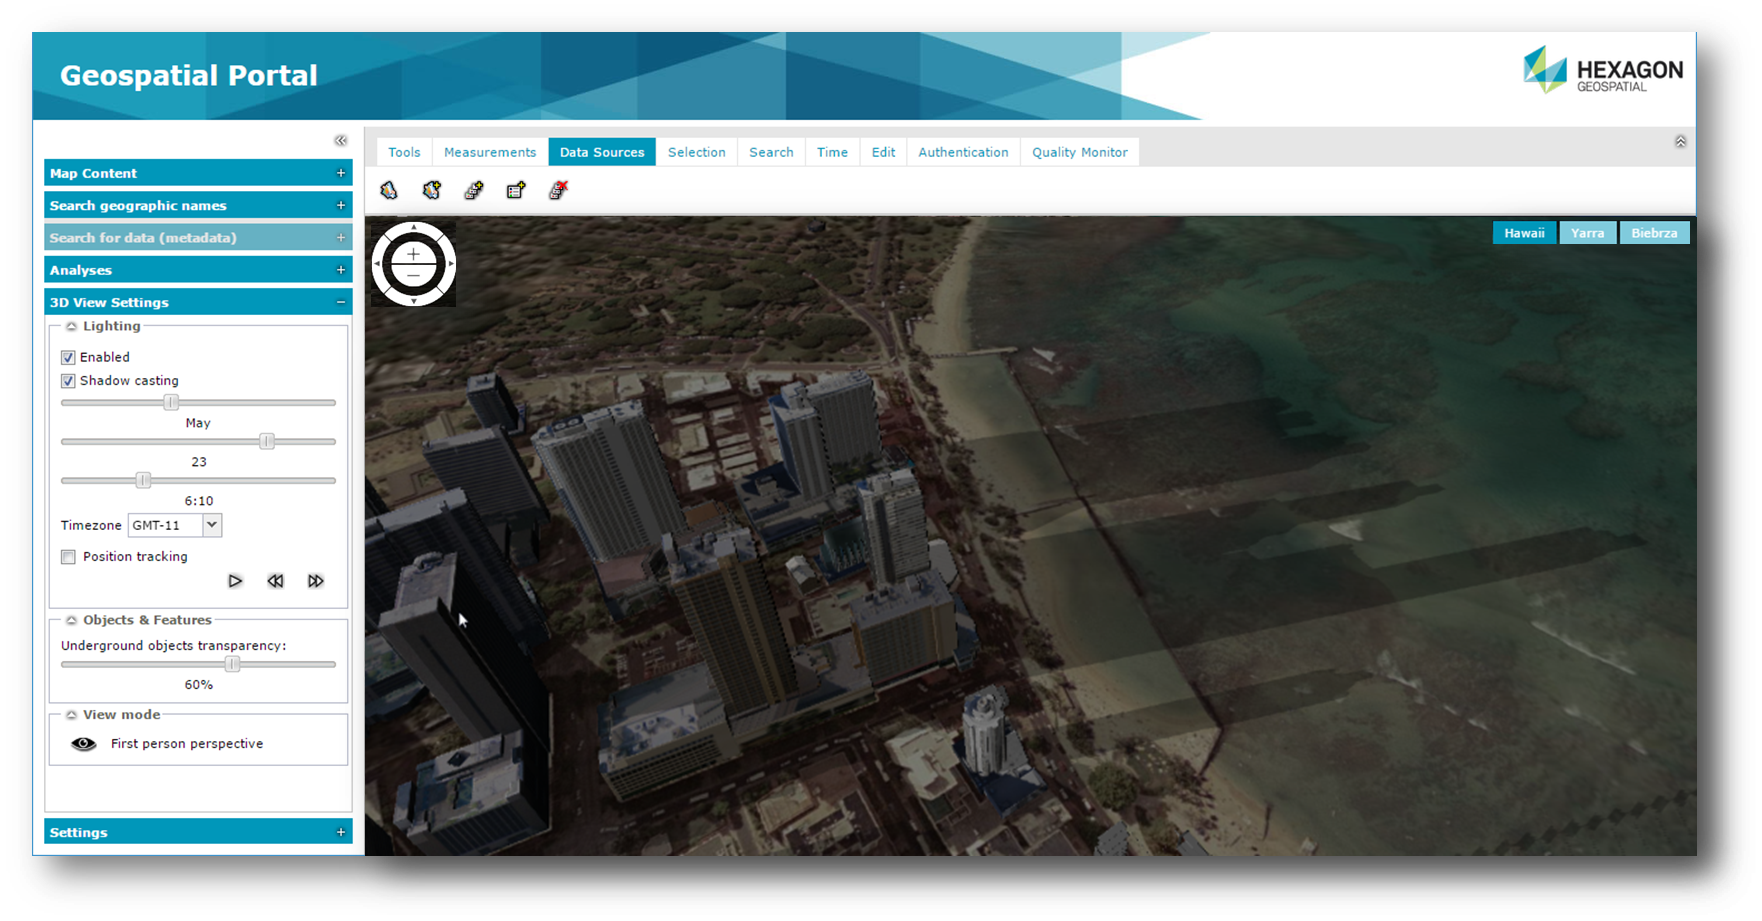Click the Biebrza map button
Screen dimensions: 1762x921
click(1654, 232)
